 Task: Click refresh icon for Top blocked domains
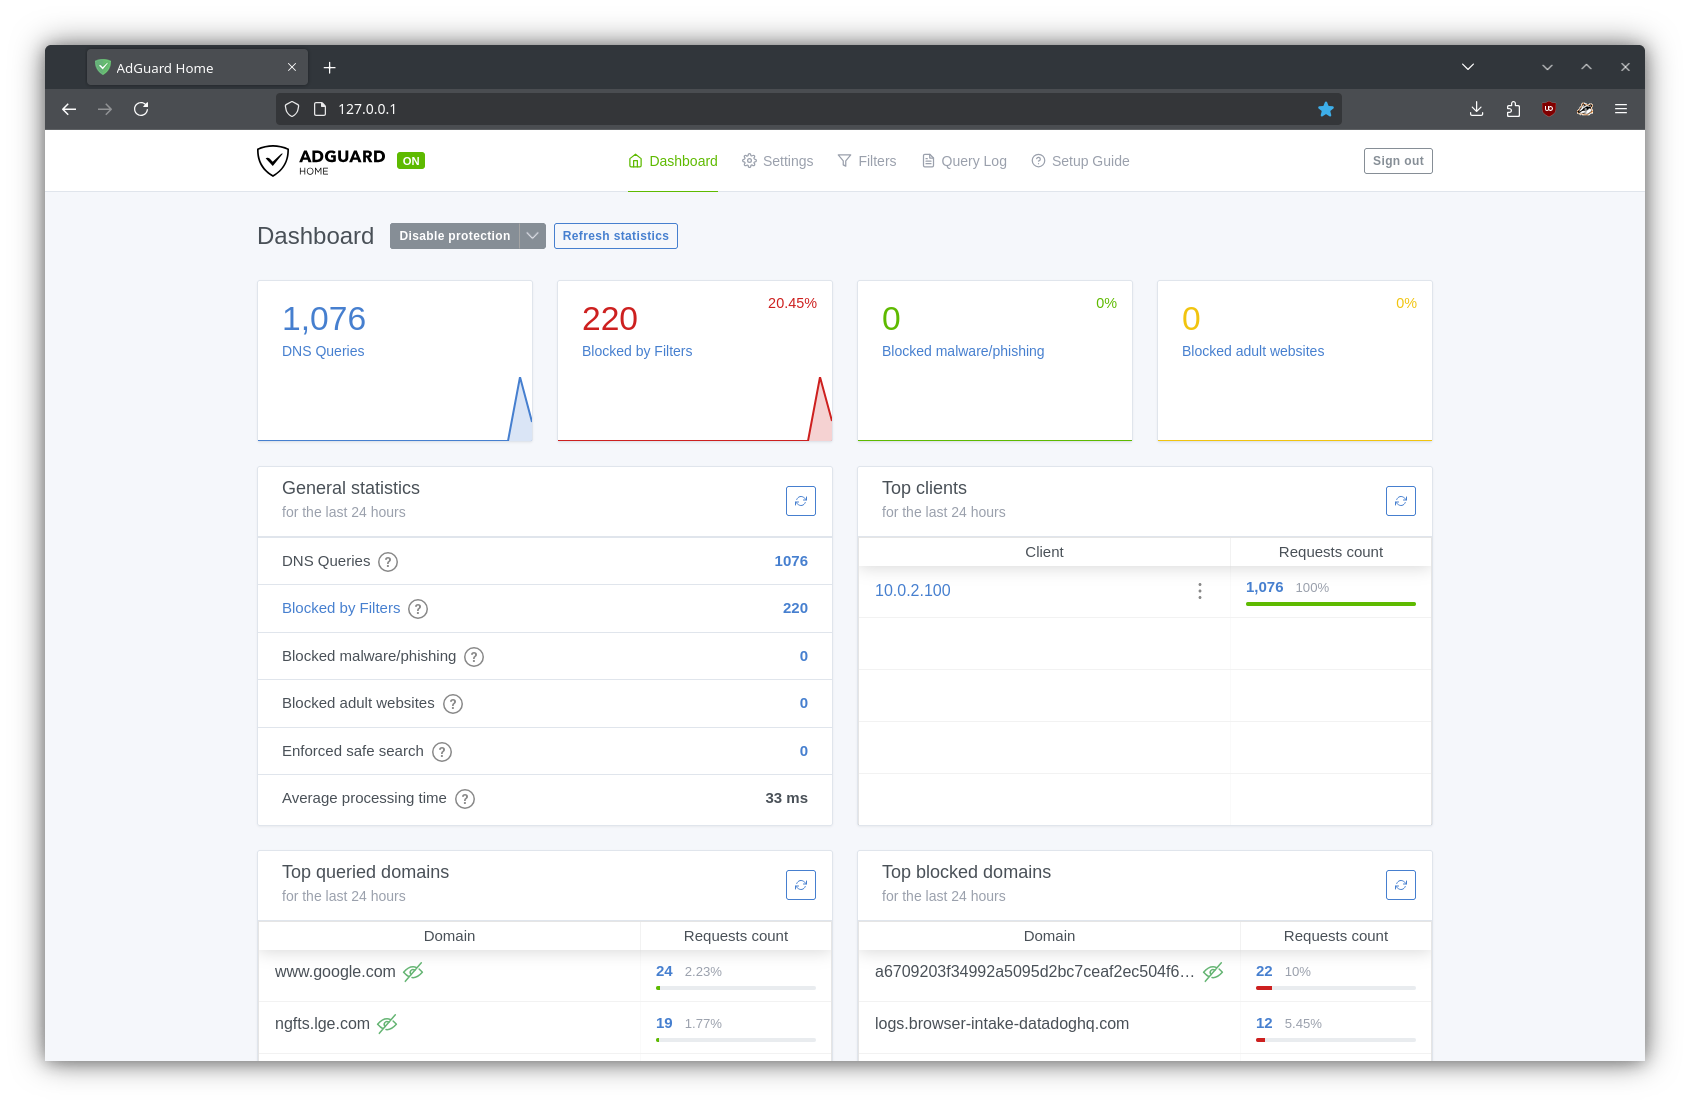click(1400, 885)
